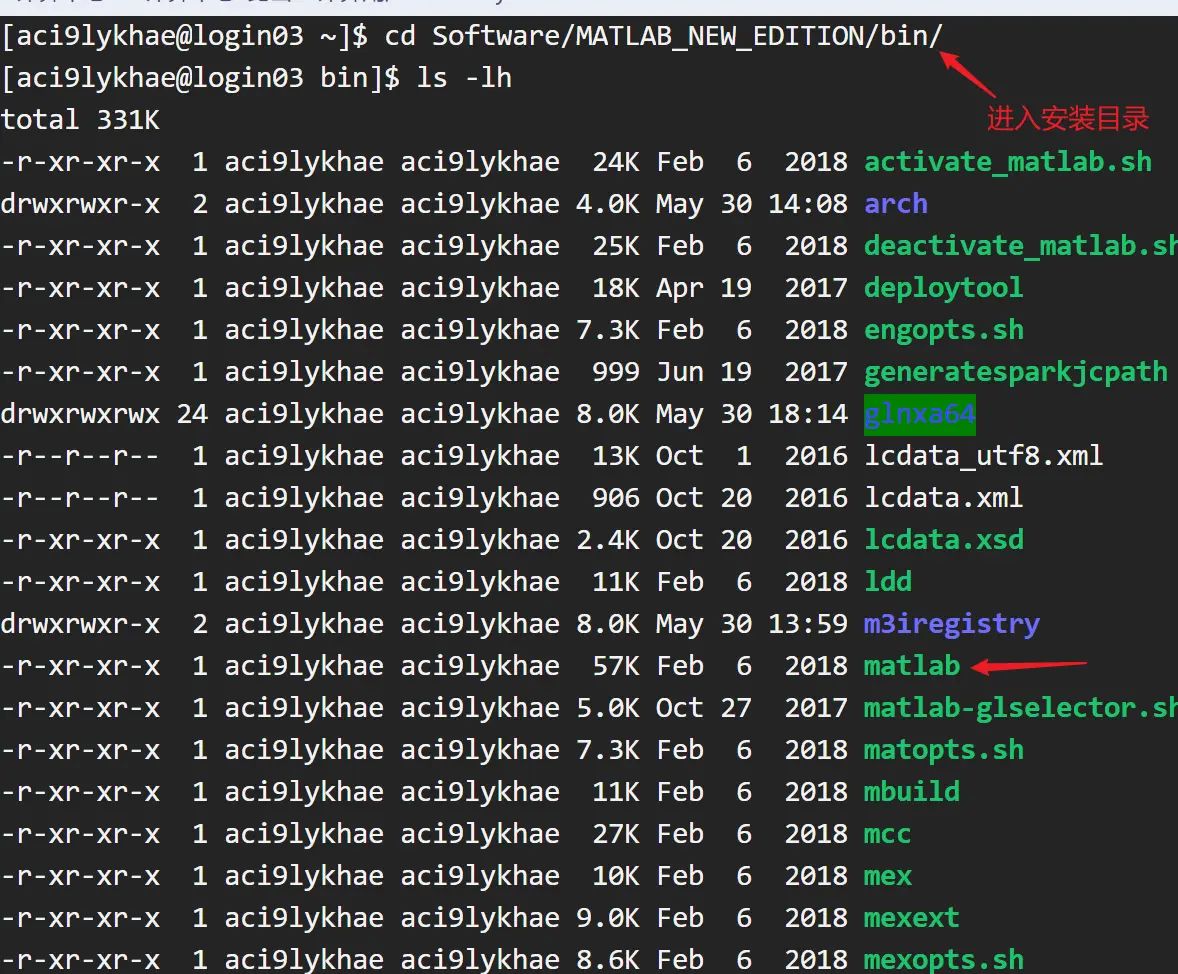Select the Apr 19 date of deploytool
This screenshot has width=1178, height=974.
coord(704,288)
